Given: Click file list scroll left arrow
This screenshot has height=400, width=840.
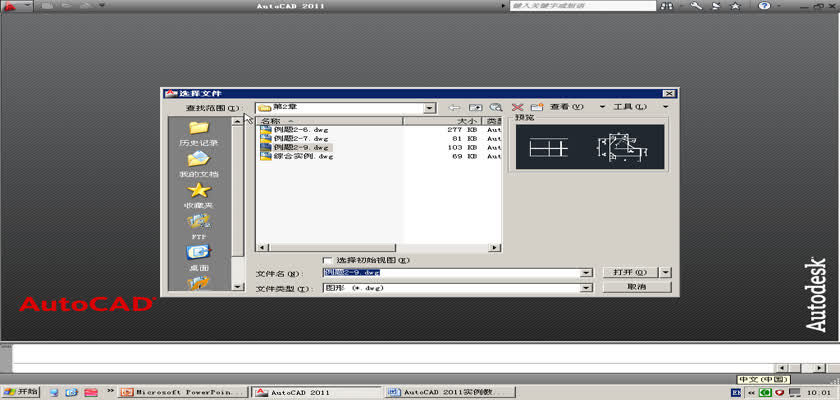Looking at the screenshot, I should [262, 247].
